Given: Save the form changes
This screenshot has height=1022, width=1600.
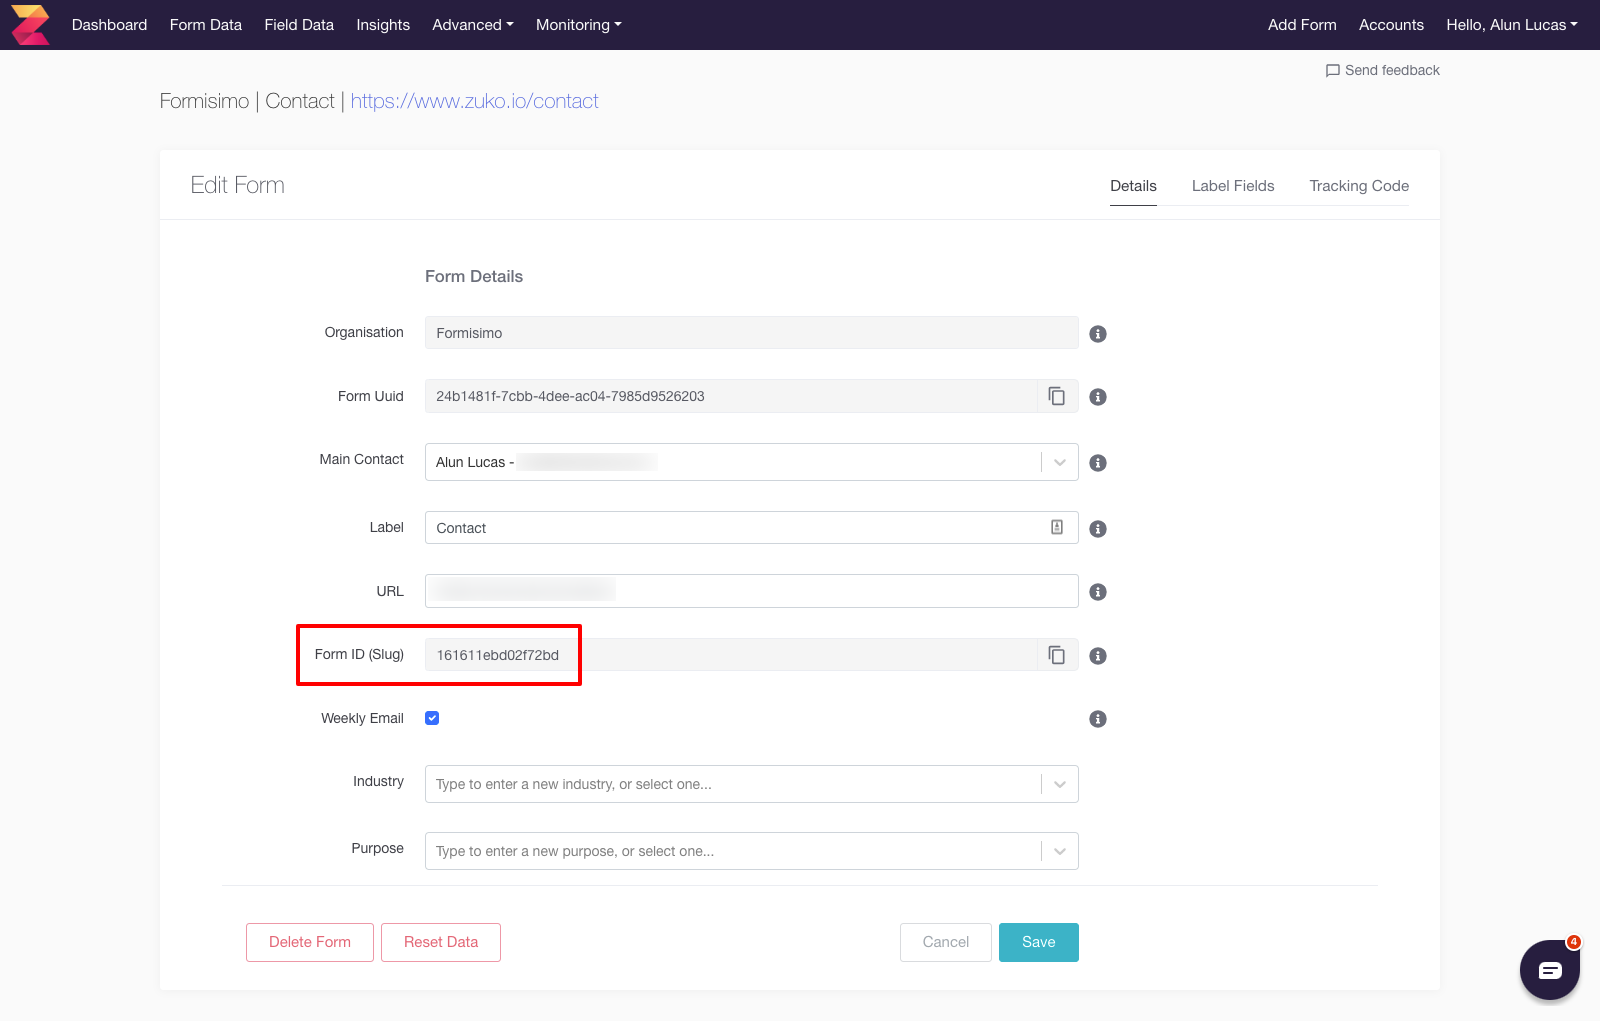Looking at the screenshot, I should (1039, 942).
